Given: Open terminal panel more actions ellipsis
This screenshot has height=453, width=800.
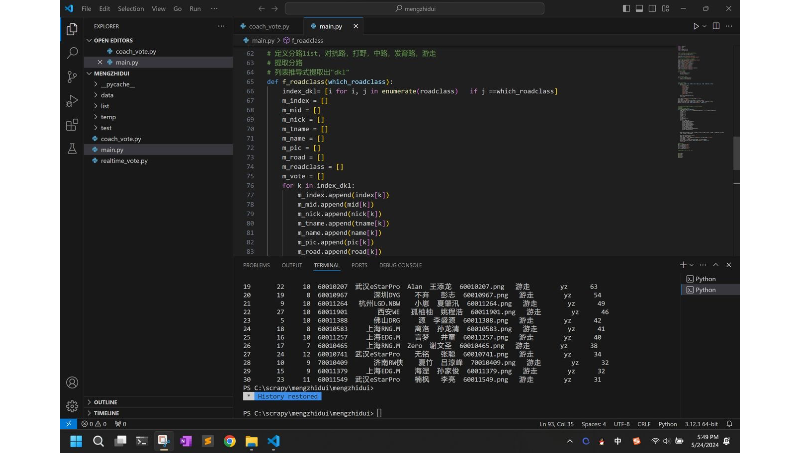Looking at the screenshot, I should tap(703, 265).
